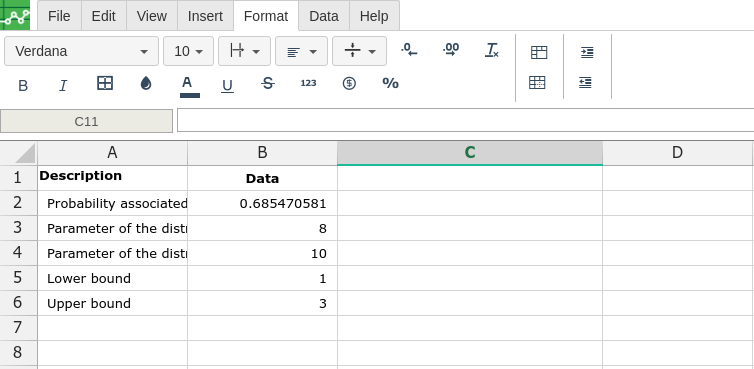Click the decrease decimal places icon
754x369 pixels.
(409, 50)
